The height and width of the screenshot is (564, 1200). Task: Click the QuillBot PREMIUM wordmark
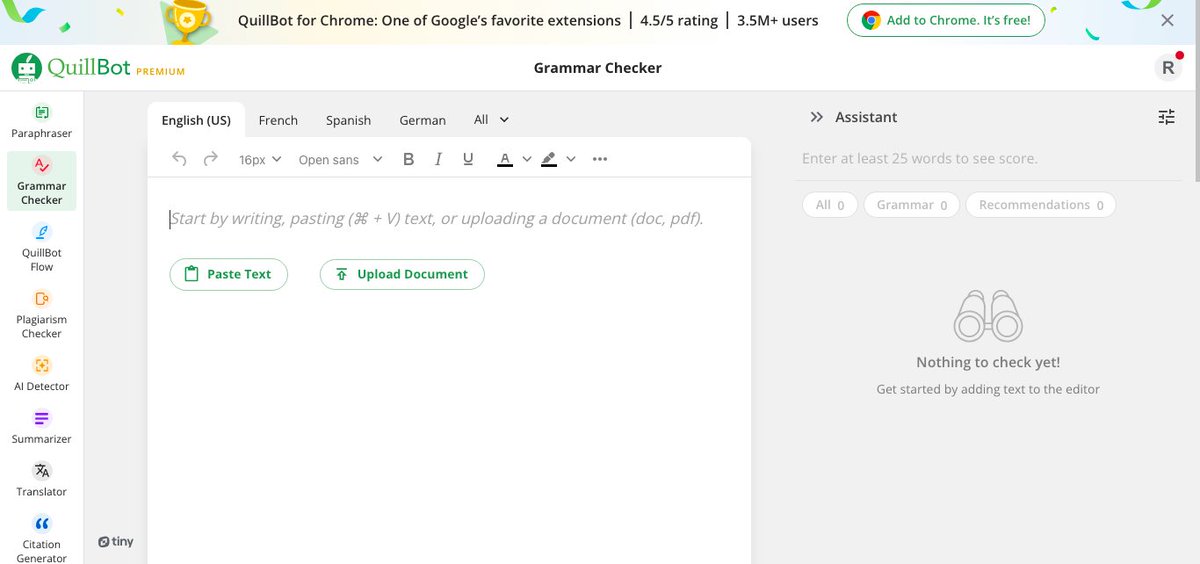(x=116, y=68)
